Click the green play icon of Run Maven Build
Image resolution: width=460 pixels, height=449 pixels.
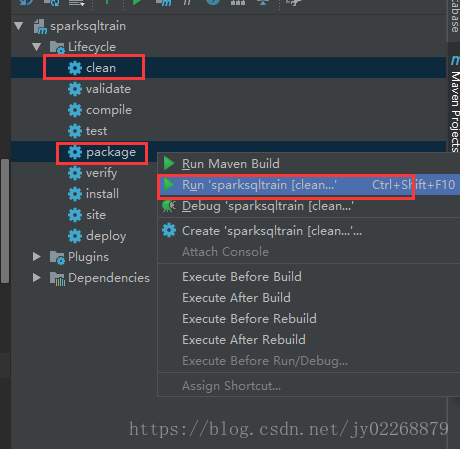169,163
